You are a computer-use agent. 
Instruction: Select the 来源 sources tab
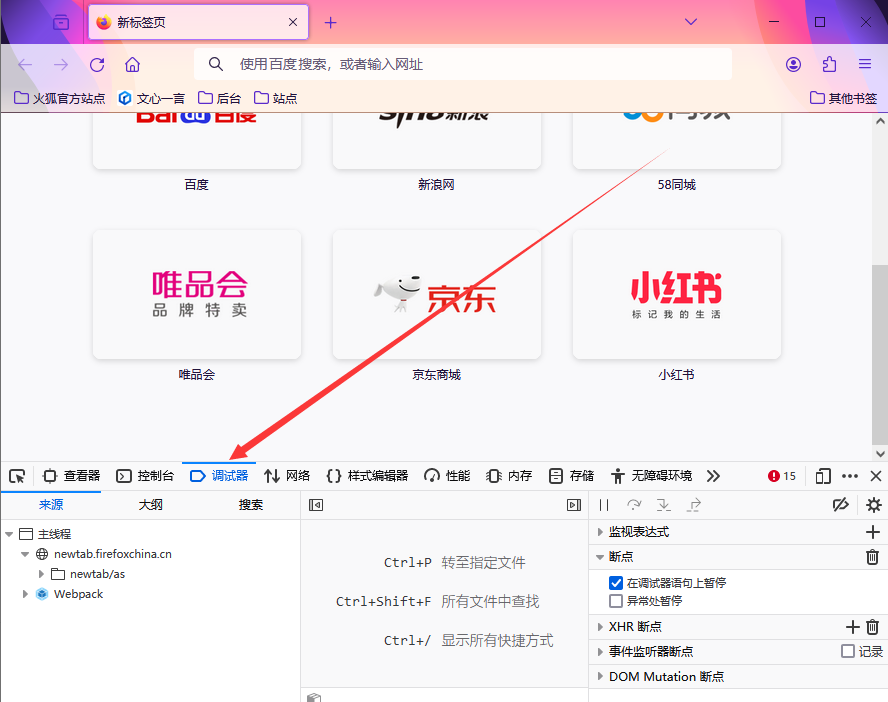[50, 505]
